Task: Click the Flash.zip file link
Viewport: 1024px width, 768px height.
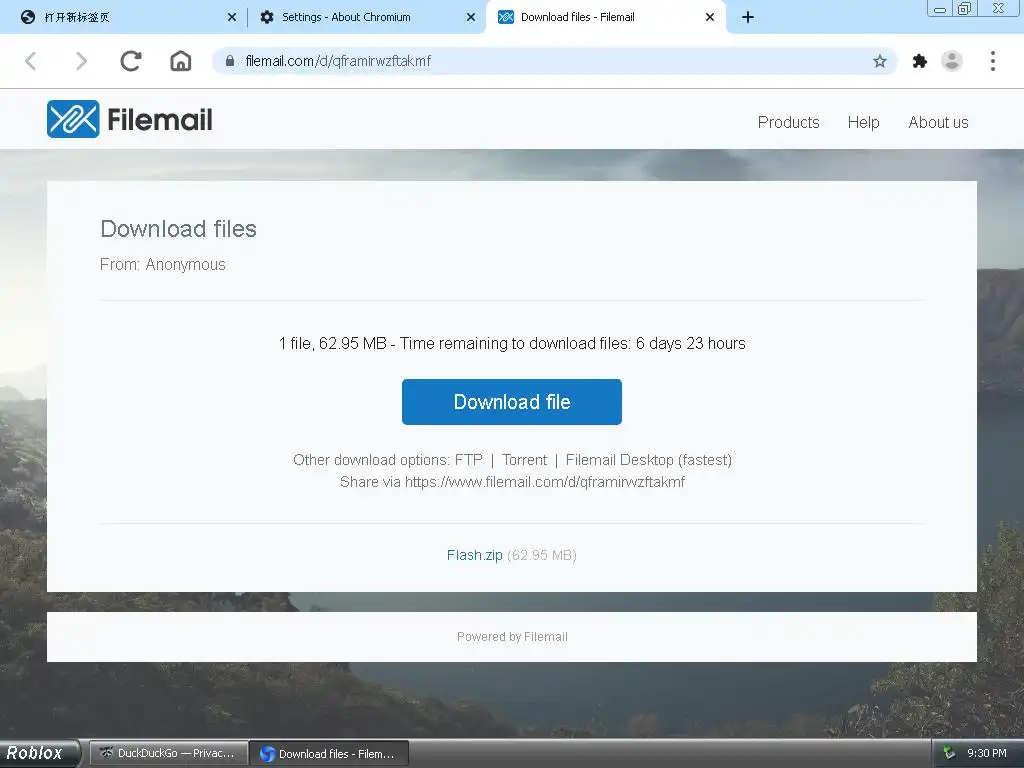Action: 475,555
